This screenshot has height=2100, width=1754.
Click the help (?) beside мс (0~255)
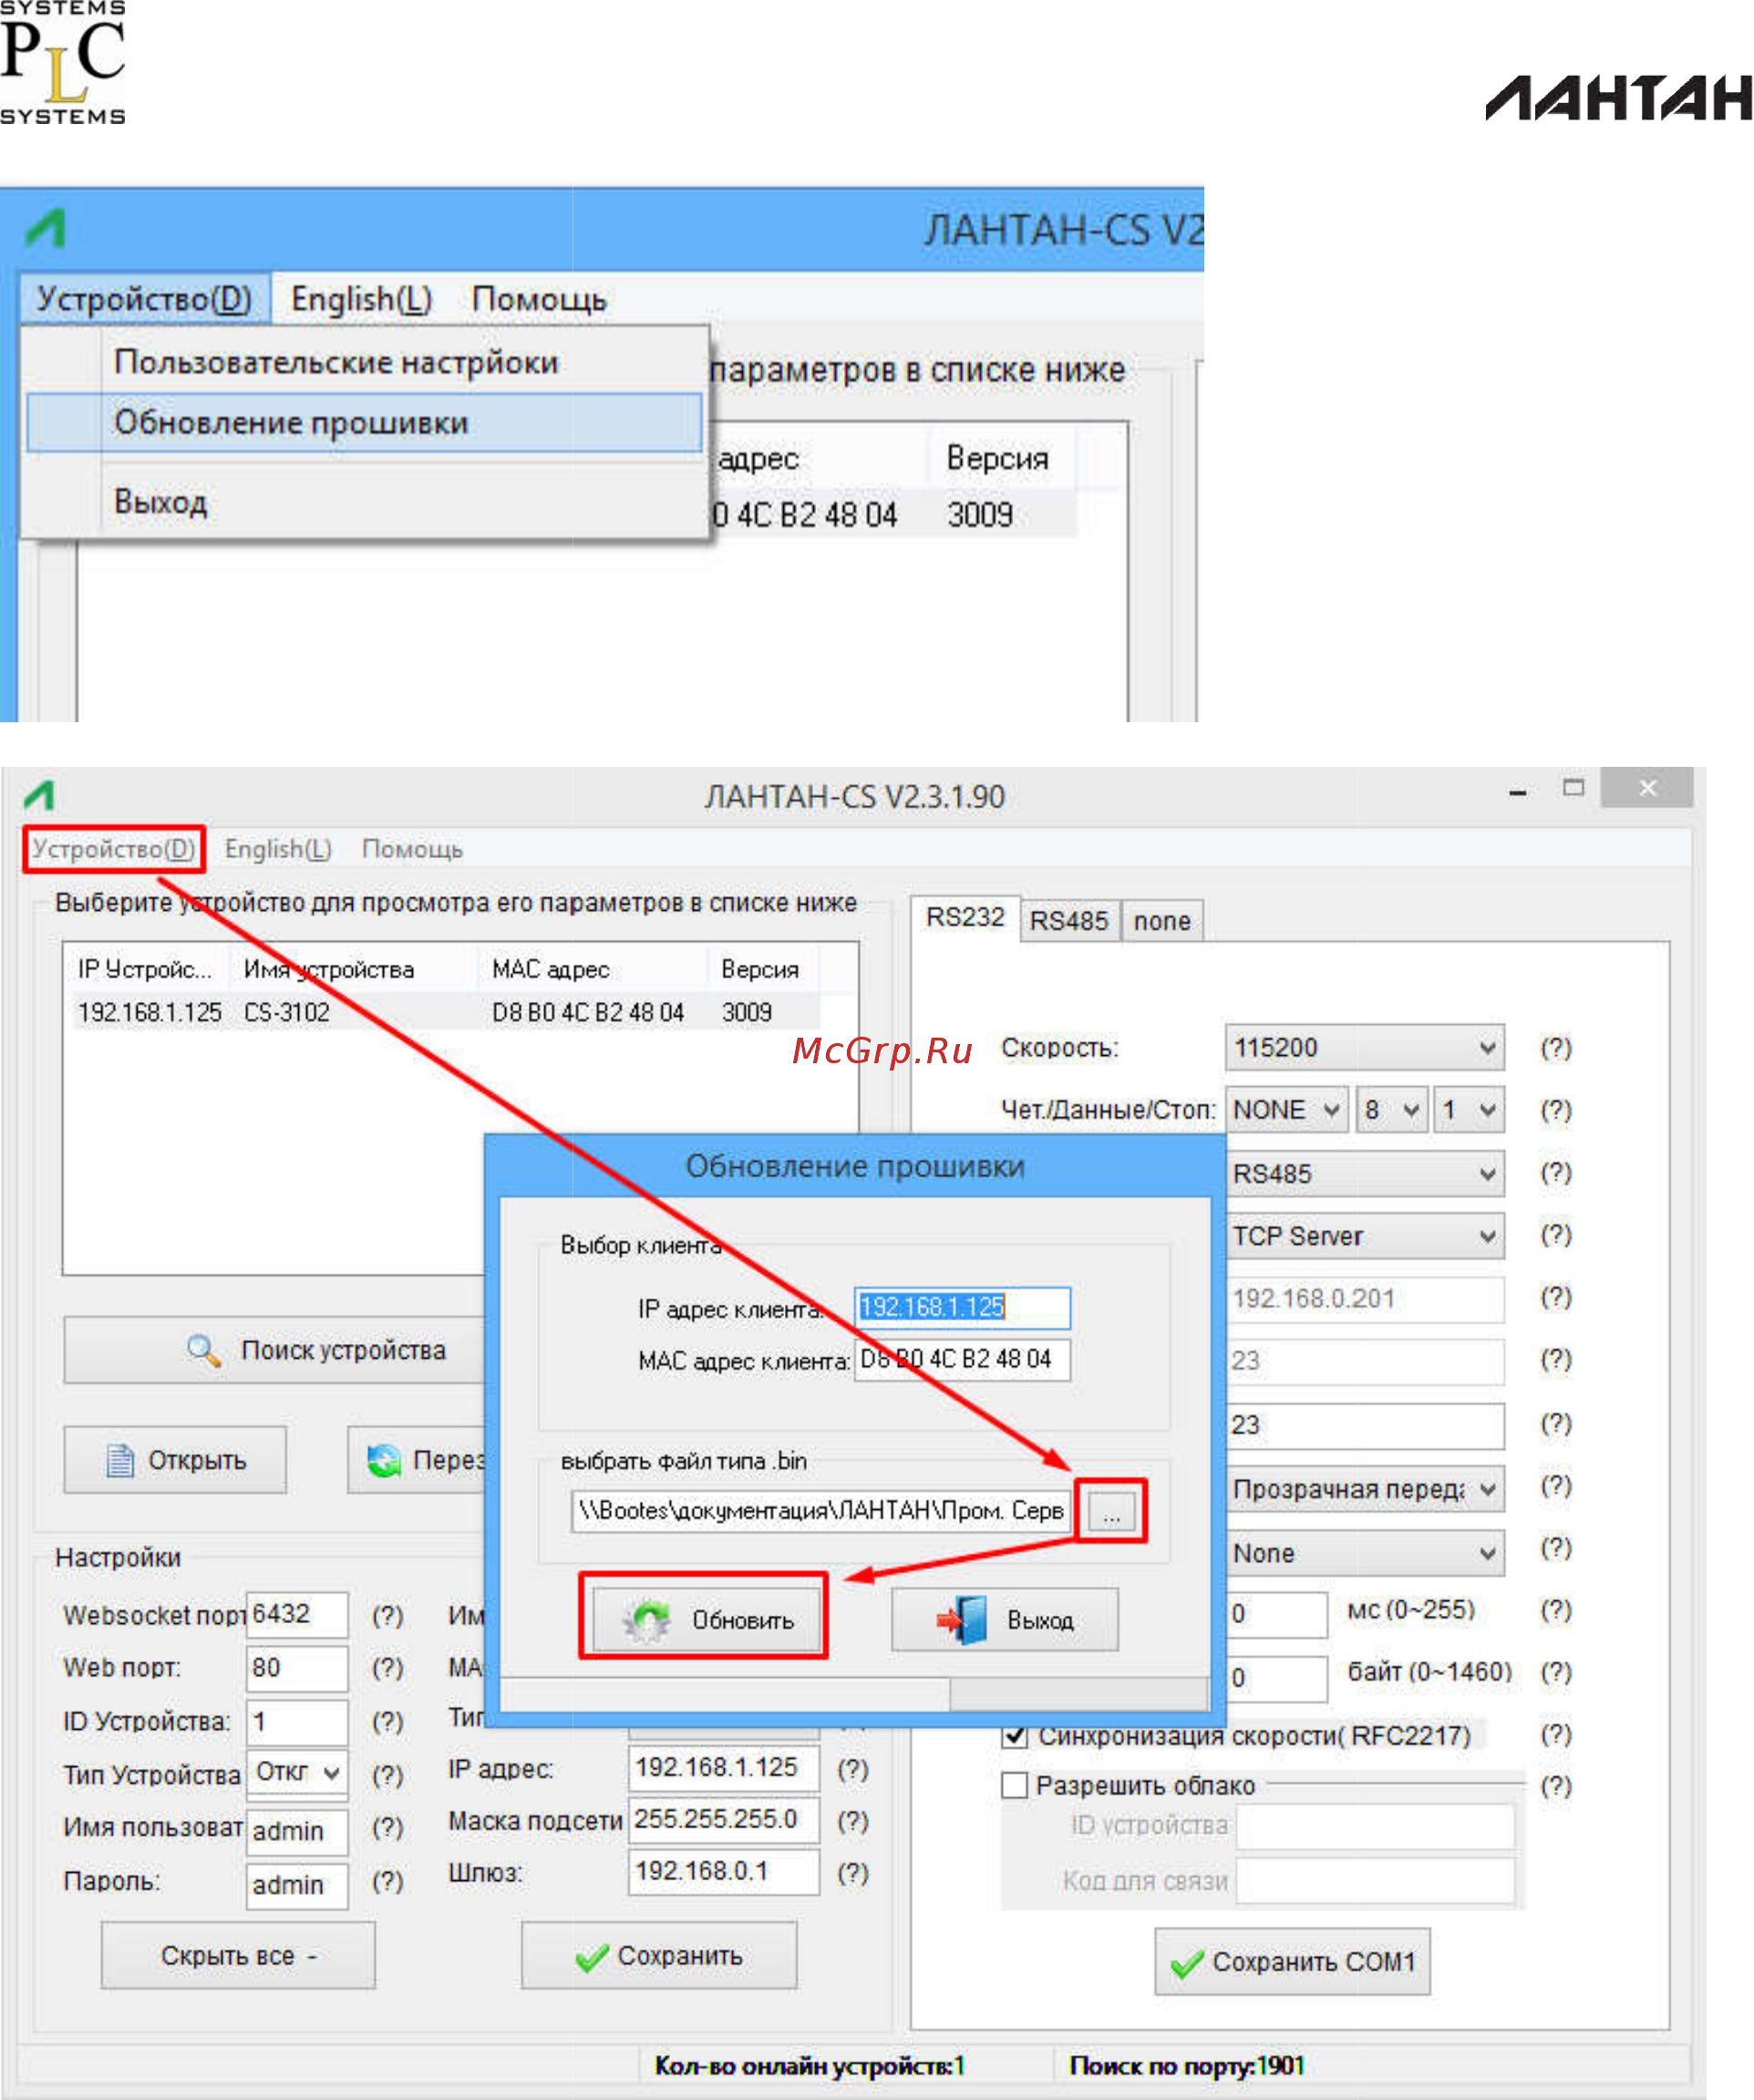[x=1556, y=1610]
